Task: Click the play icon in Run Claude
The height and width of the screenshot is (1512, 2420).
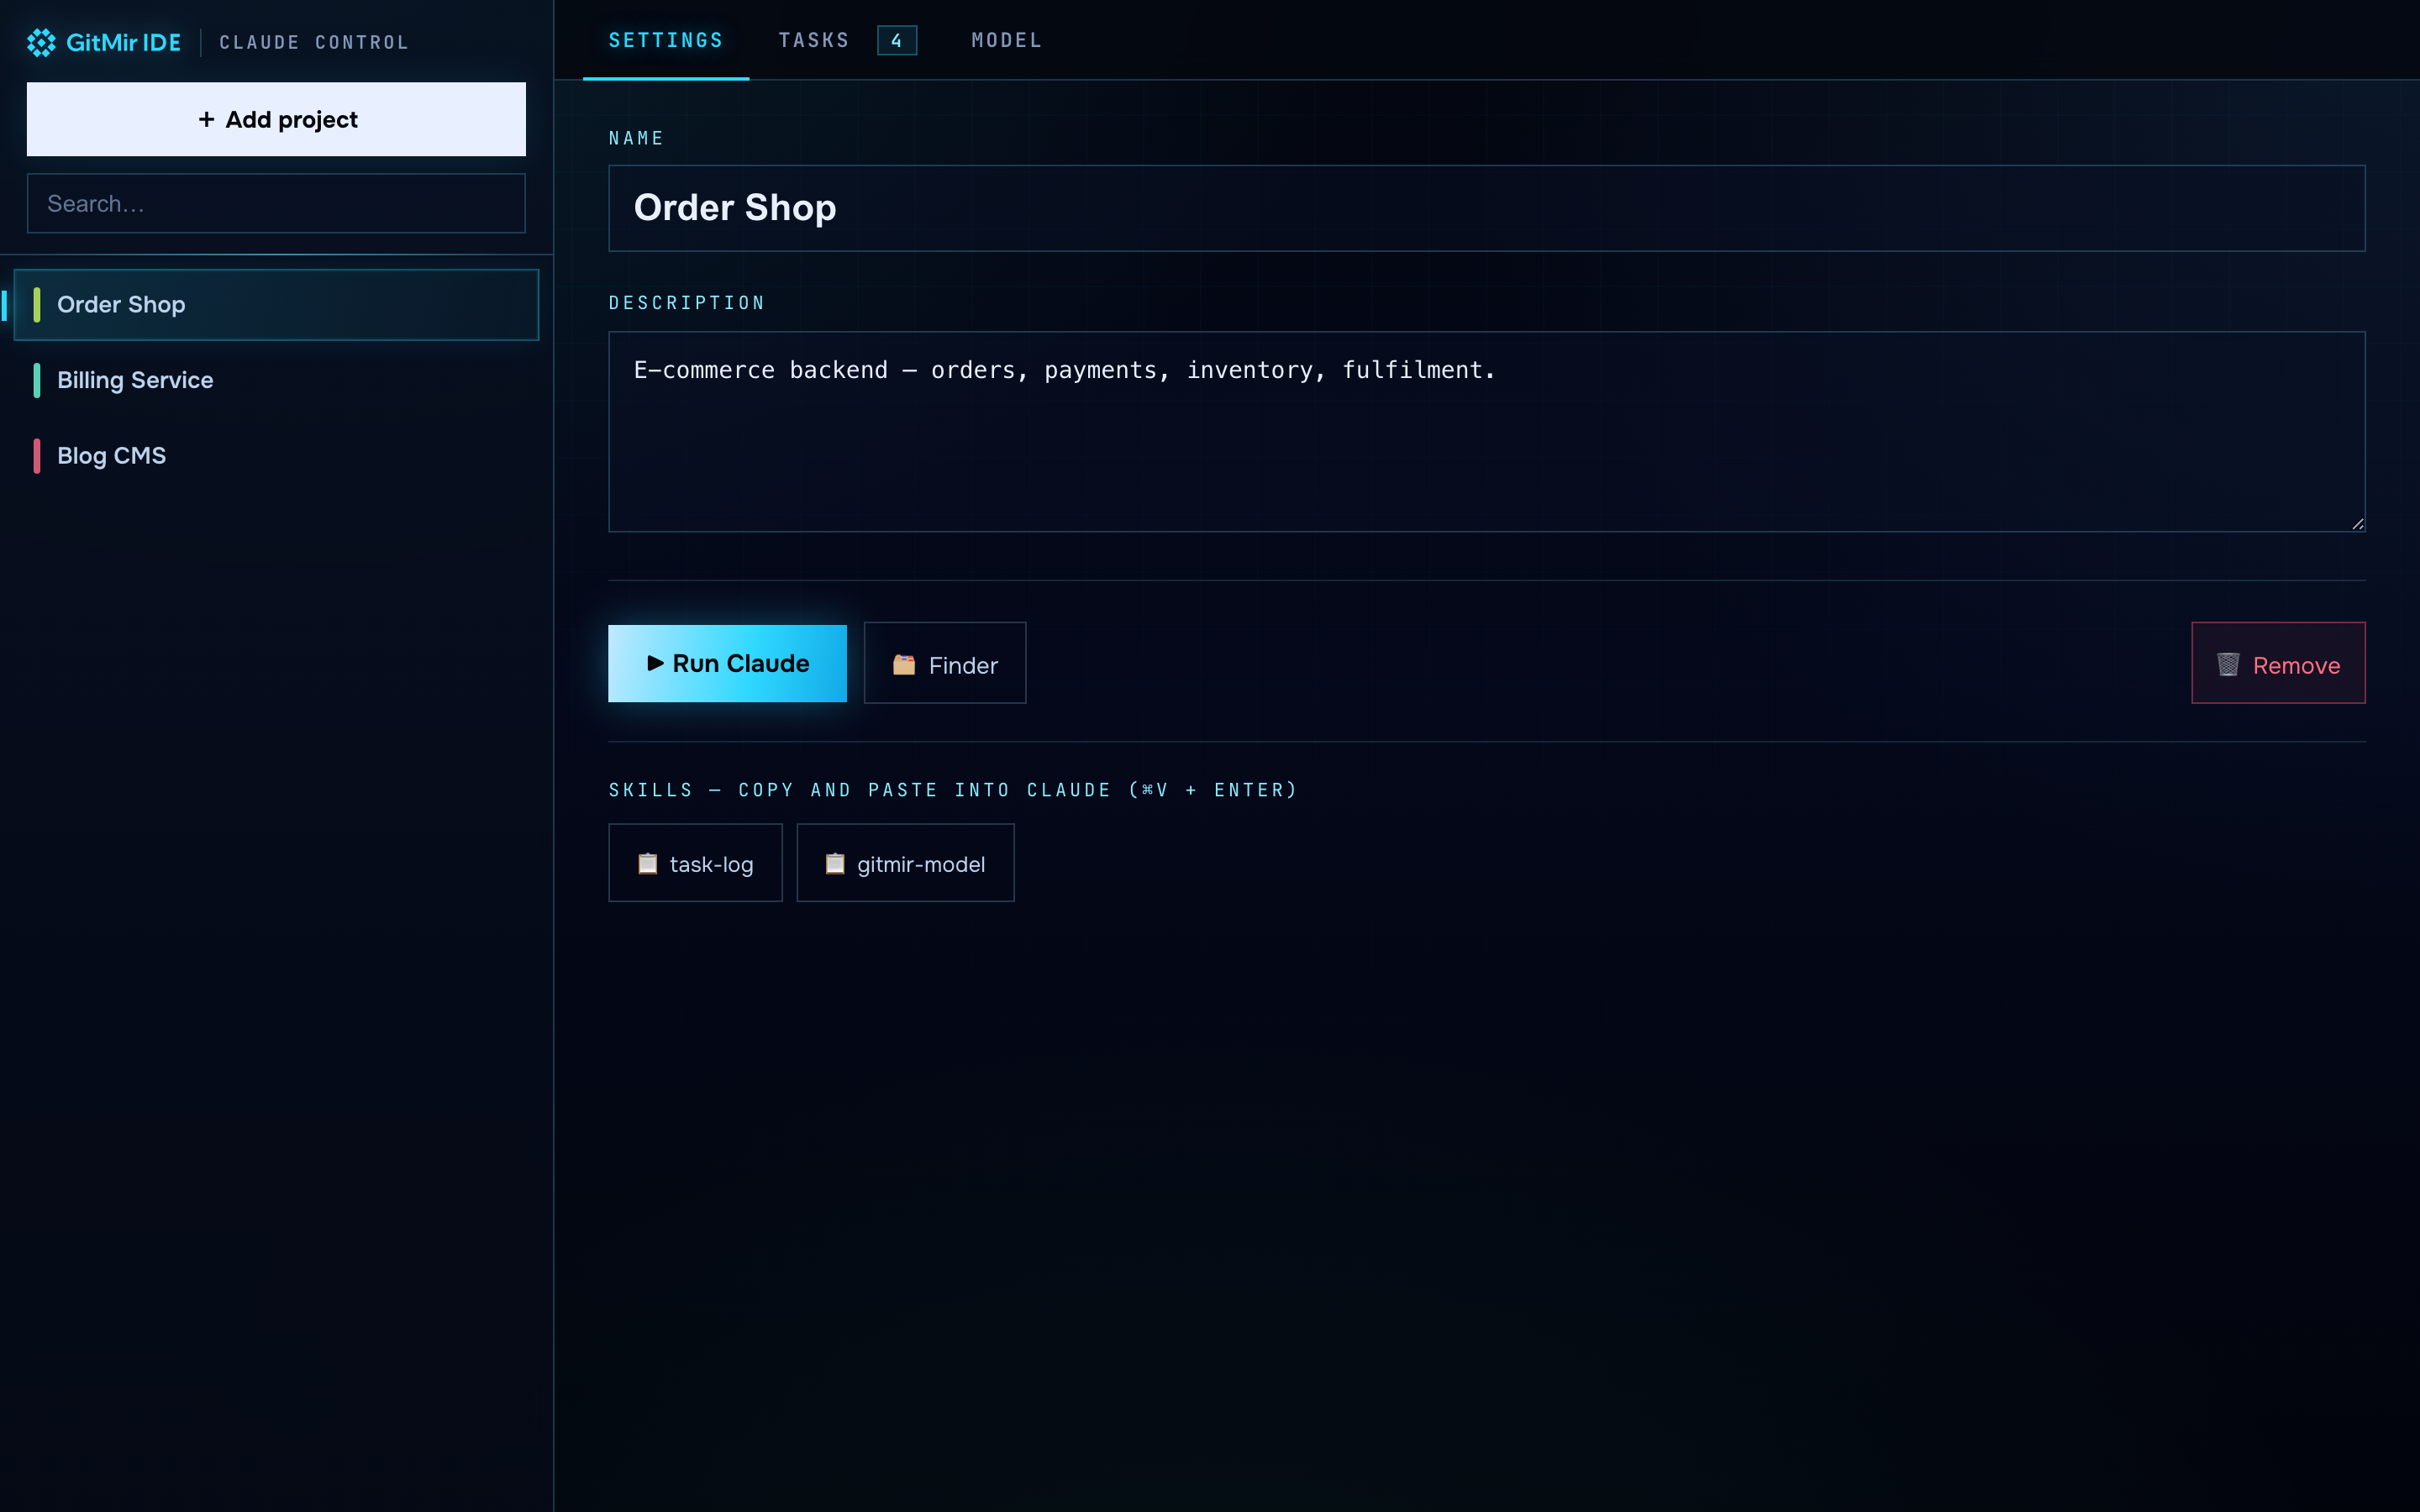Action: (x=655, y=663)
